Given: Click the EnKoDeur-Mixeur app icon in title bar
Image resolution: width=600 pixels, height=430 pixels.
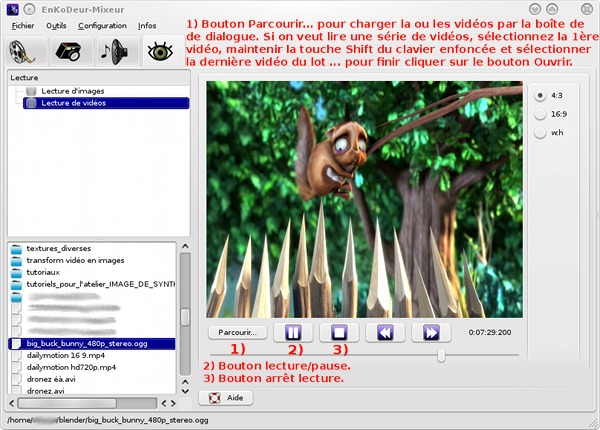Looking at the screenshot, I should click(13, 9).
